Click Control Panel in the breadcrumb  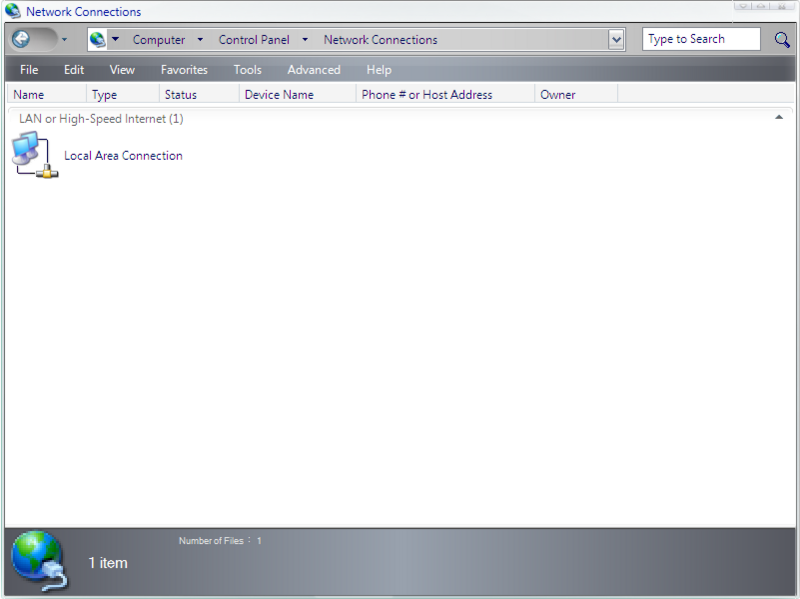click(254, 40)
